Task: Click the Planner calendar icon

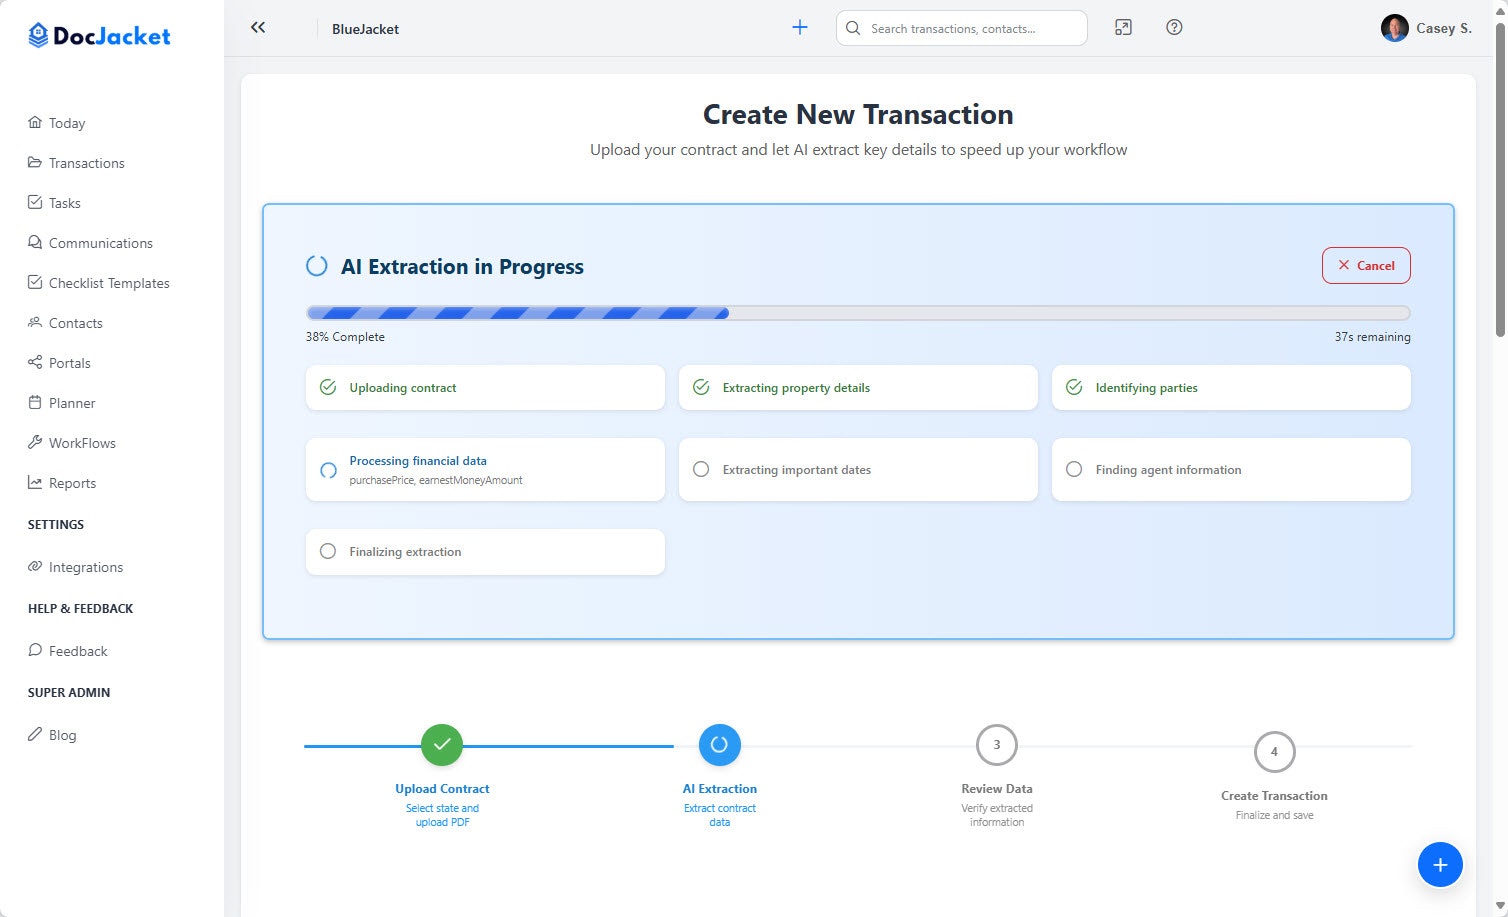Action: point(35,402)
